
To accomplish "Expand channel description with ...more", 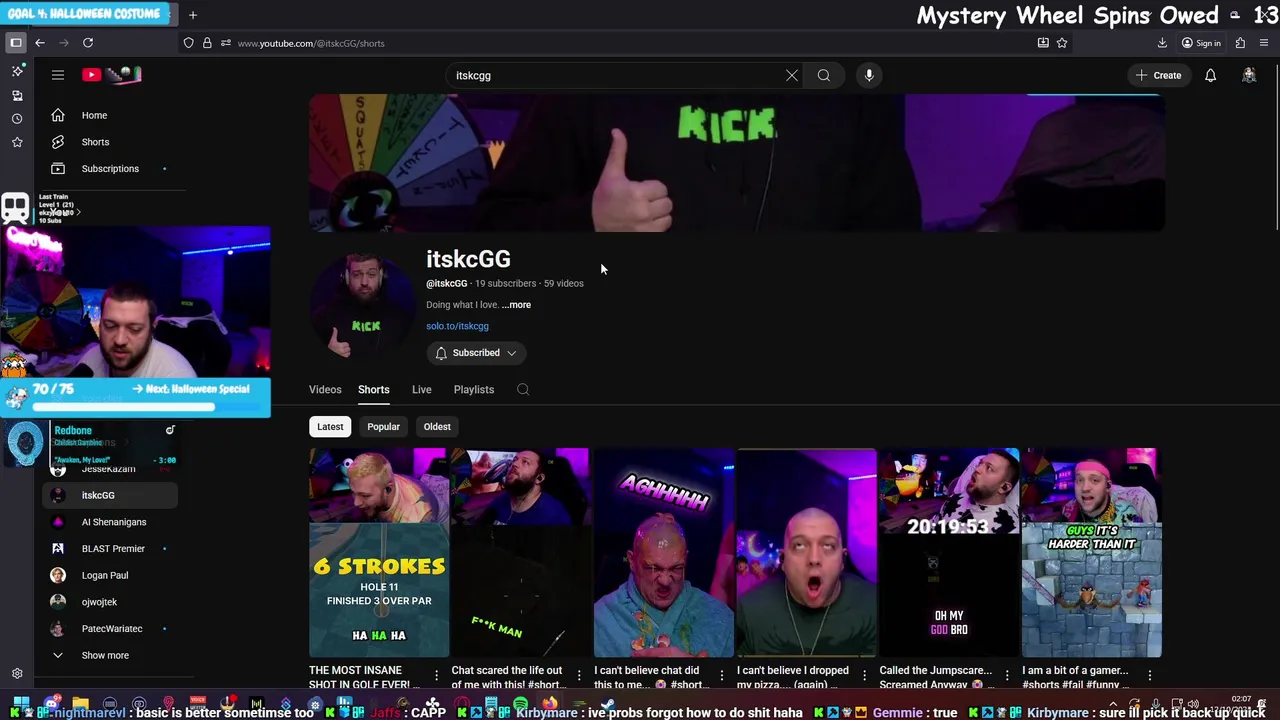I will coord(516,305).
